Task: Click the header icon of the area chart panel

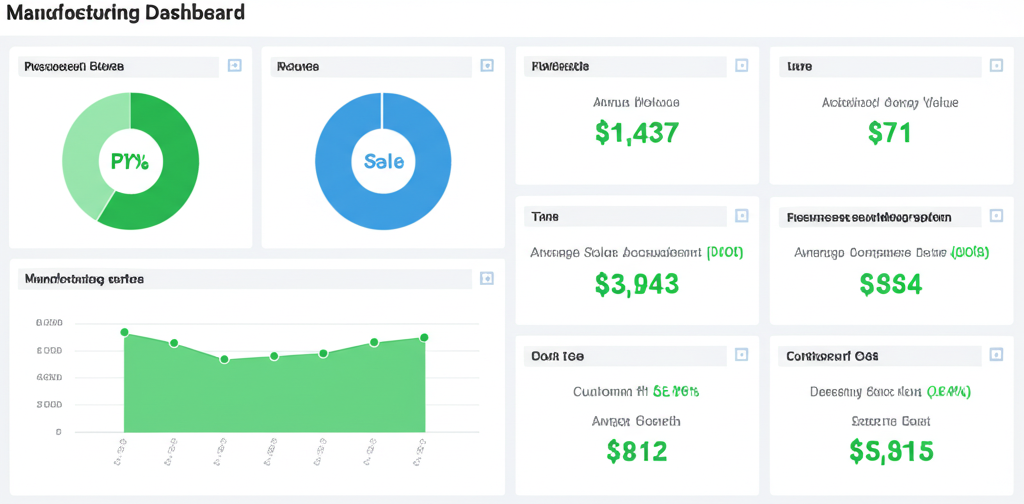Action: click(x=487, y=279)
